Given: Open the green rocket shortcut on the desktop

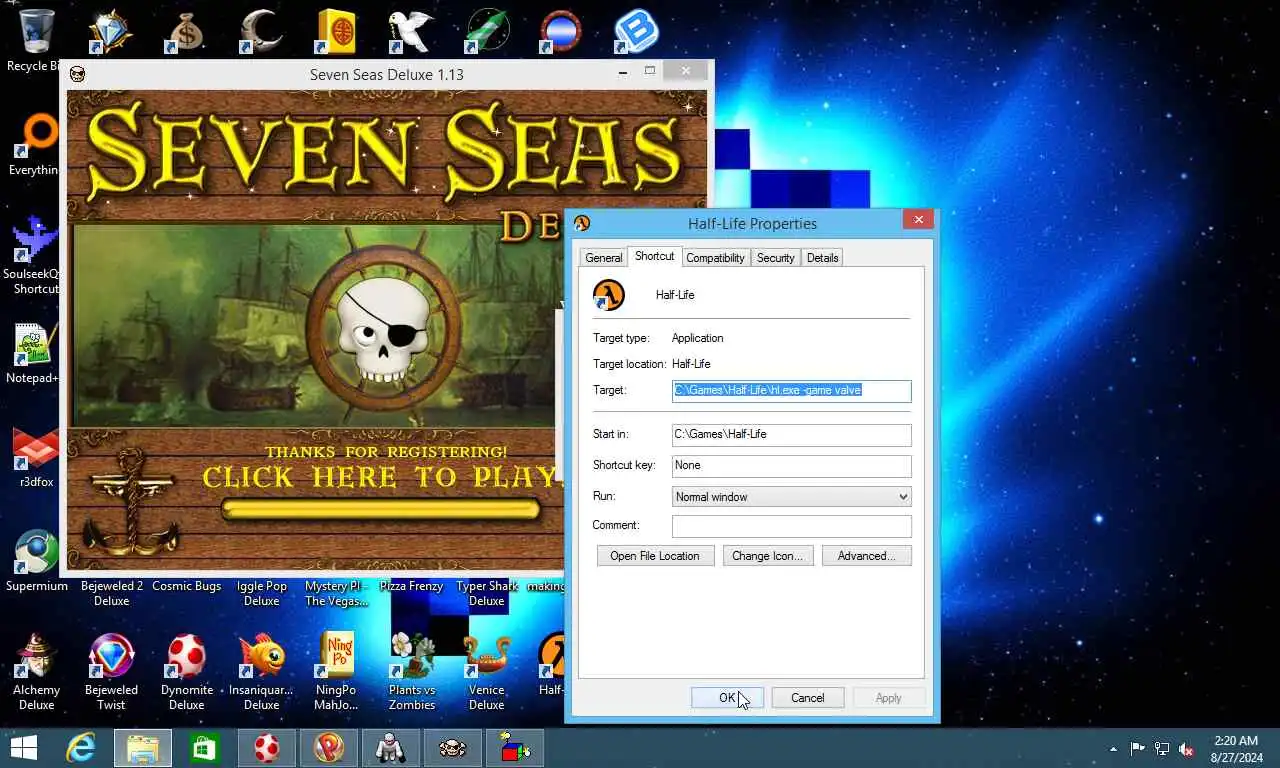Looking at the screenshot, I should click(x=486, y=31).
